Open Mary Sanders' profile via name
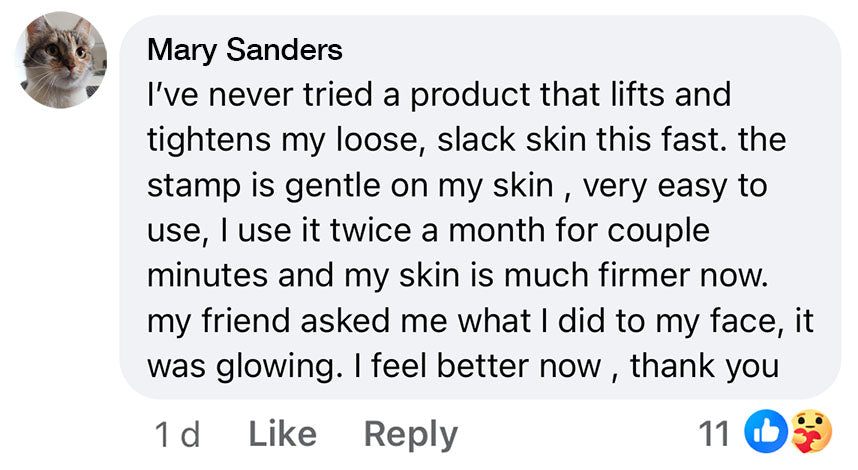Image resolution: width=858 pixels, height=470 pixels. 244,49
